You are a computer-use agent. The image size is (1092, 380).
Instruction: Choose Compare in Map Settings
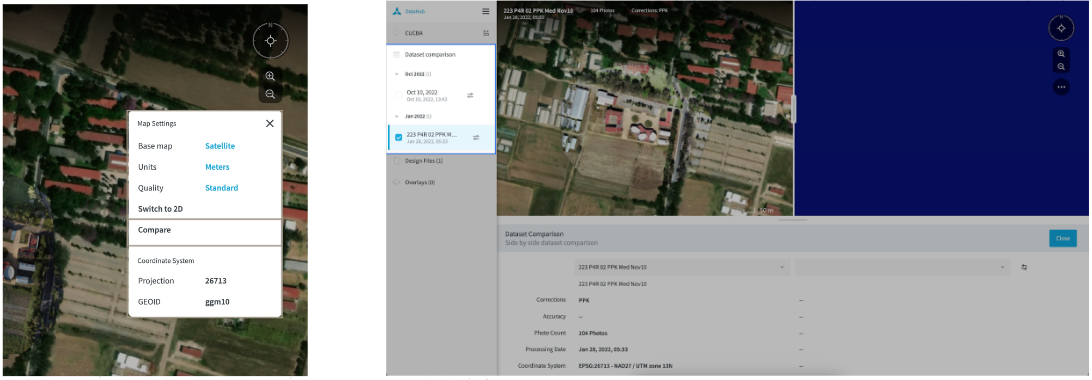click(205, 230)
